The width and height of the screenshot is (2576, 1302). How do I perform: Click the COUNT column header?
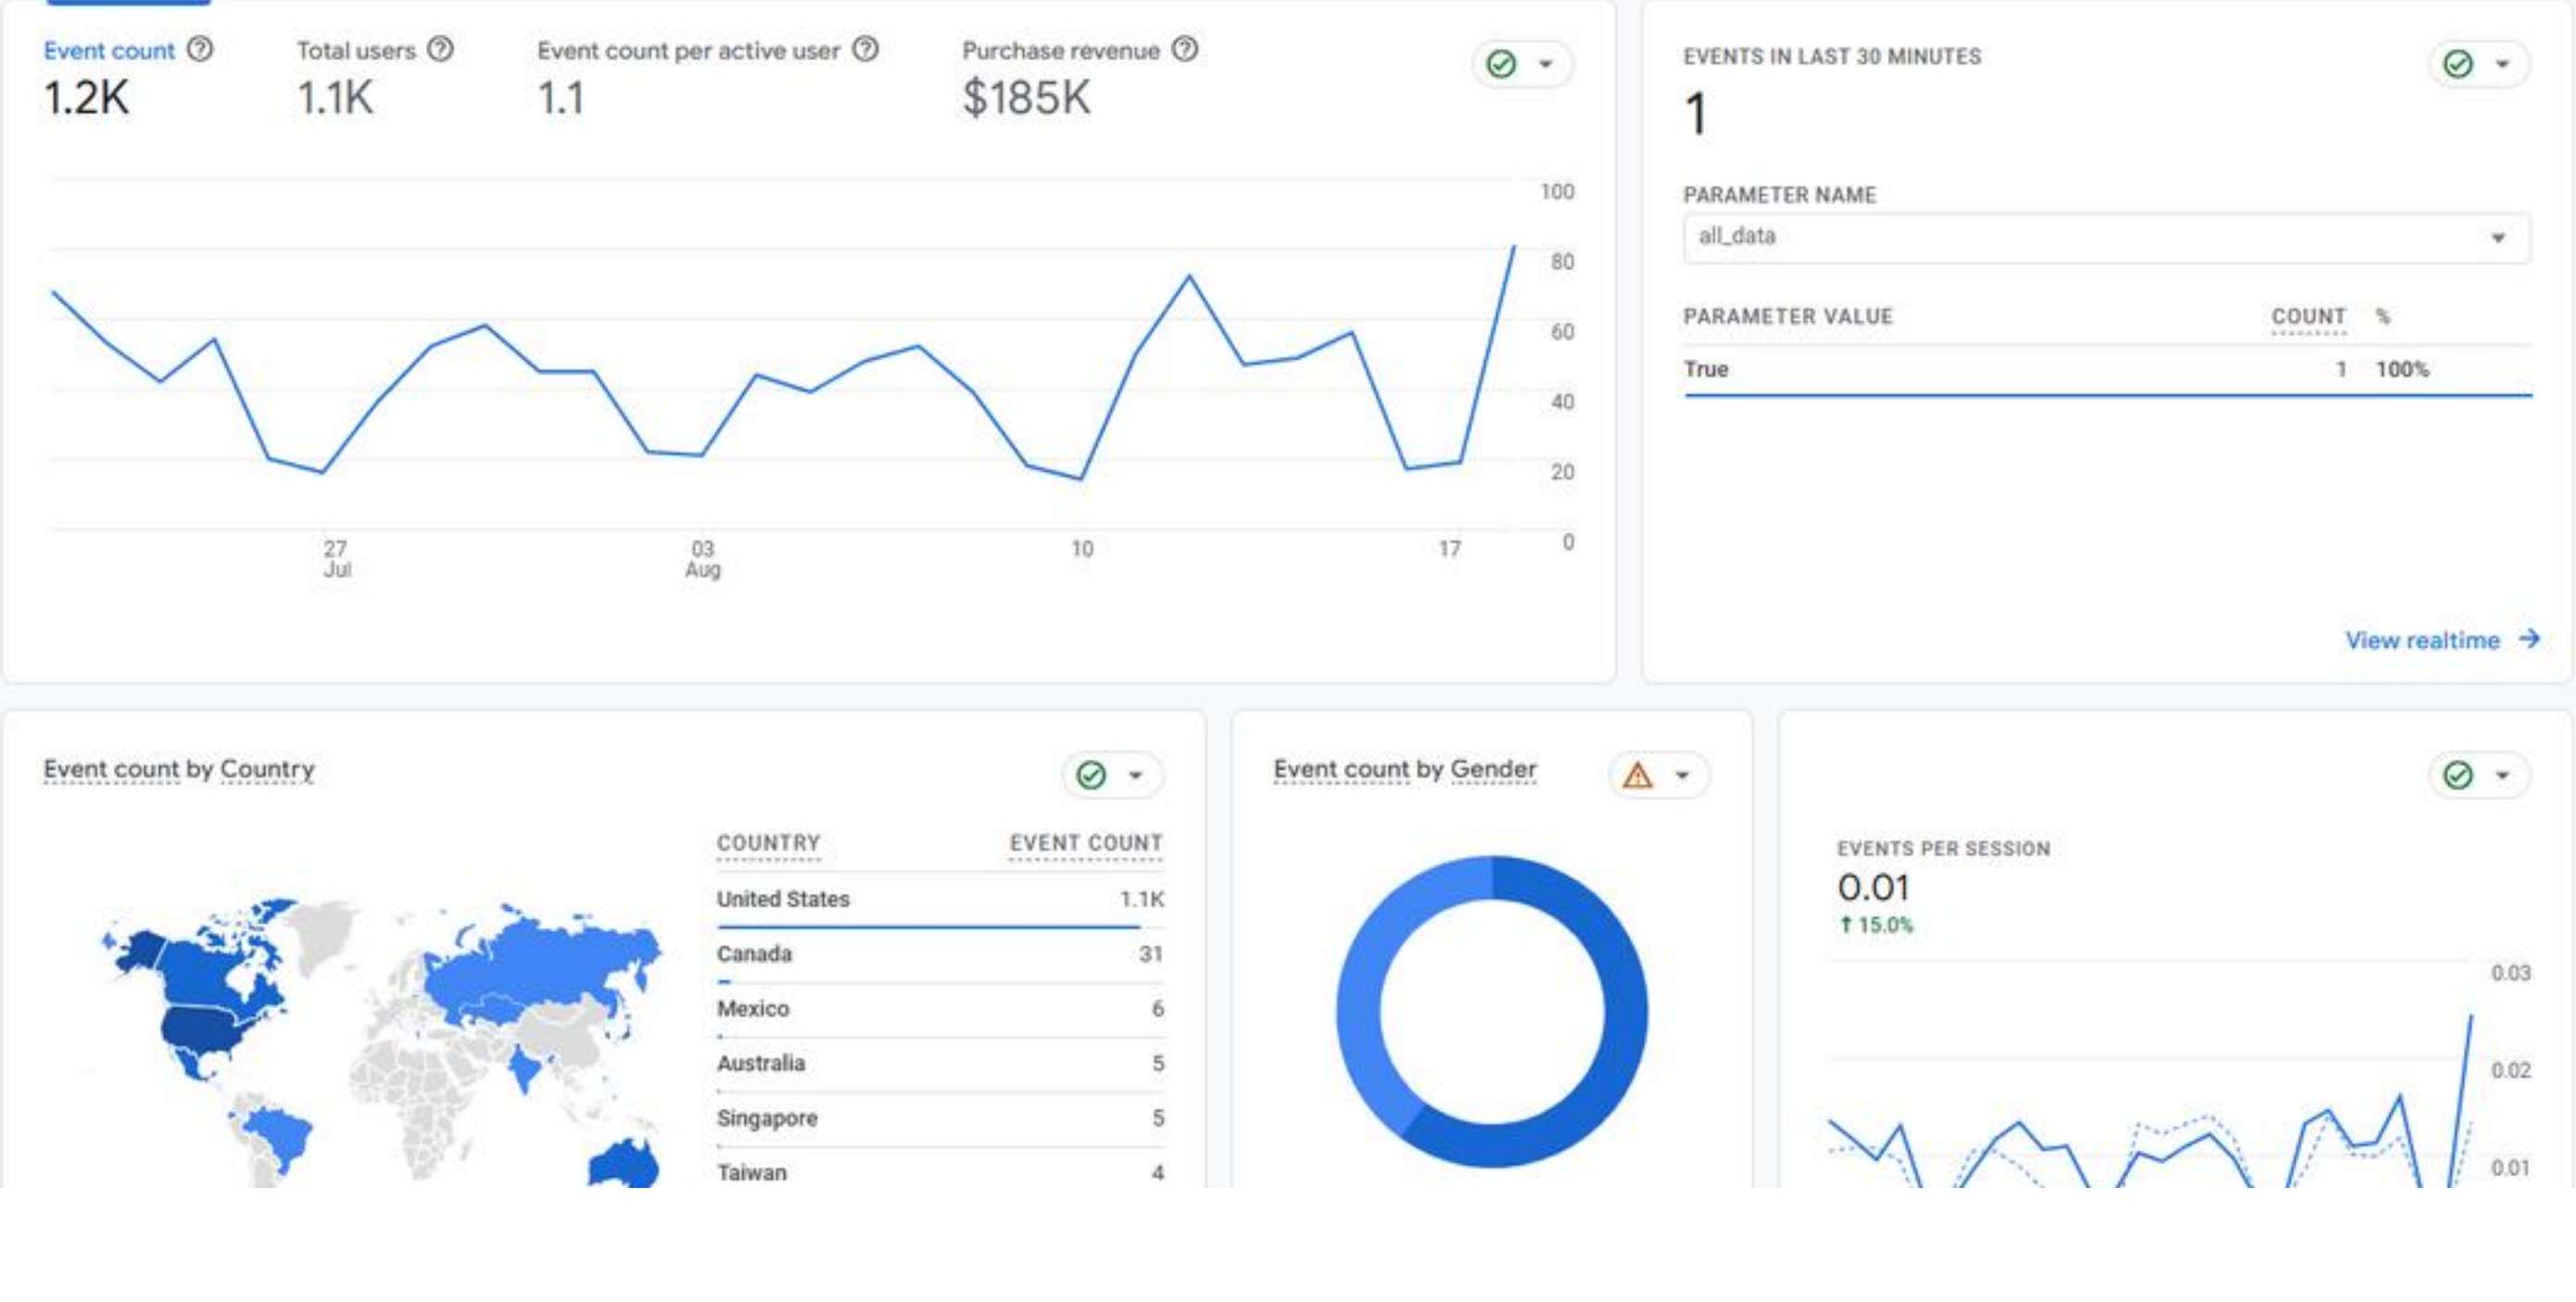click(x=2308, y=316)
